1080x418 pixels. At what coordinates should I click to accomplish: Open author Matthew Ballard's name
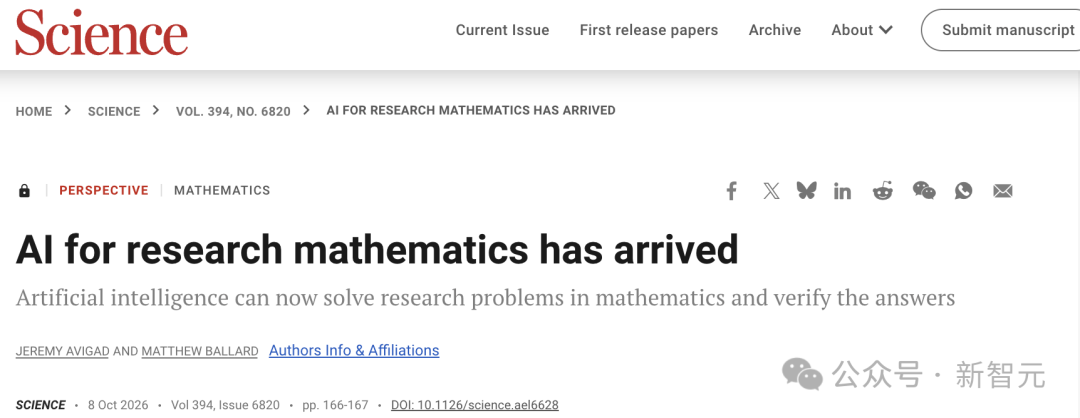200,351
